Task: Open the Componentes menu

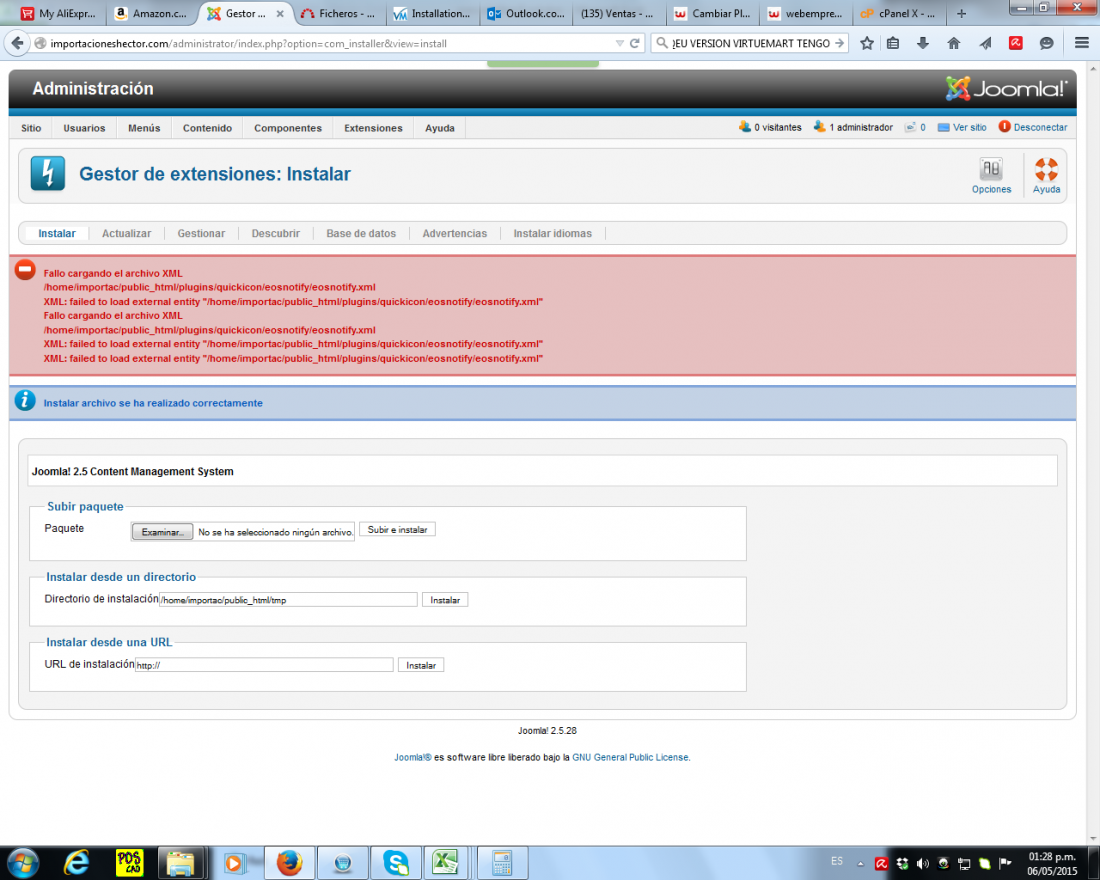Action: (288, 128)
